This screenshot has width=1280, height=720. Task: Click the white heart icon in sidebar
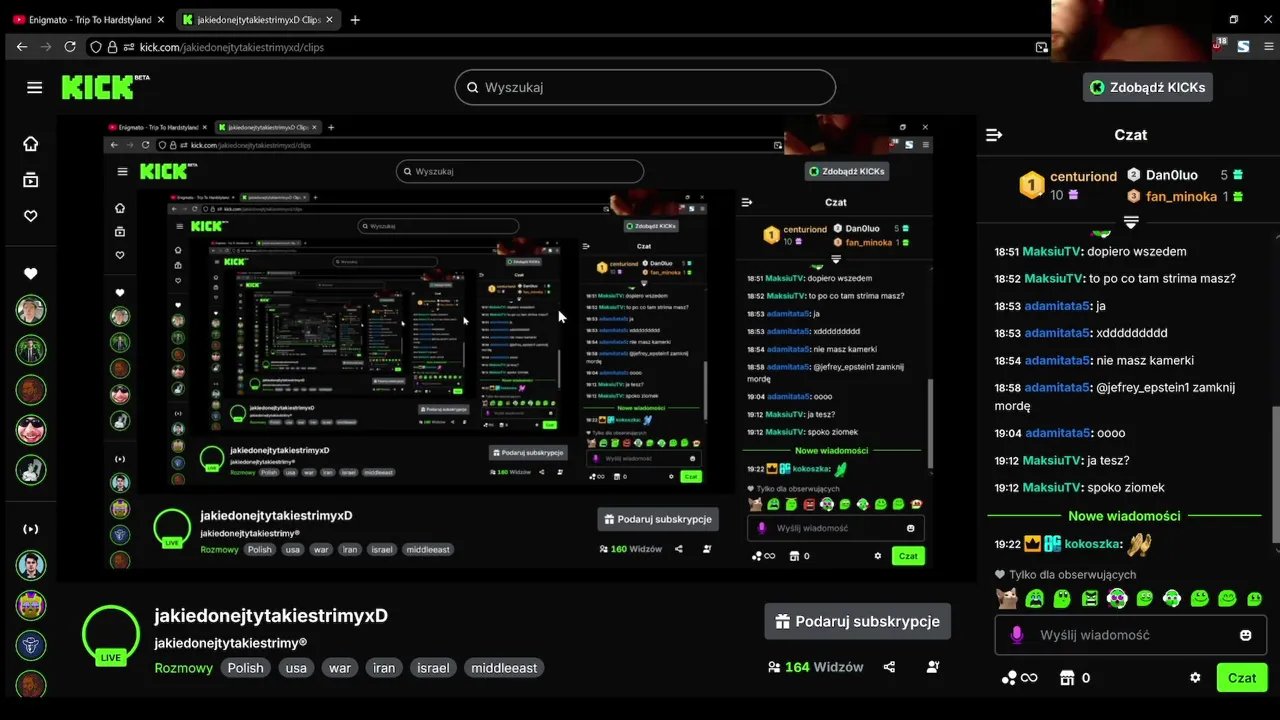pyautogui.click(x=31, y=274)
